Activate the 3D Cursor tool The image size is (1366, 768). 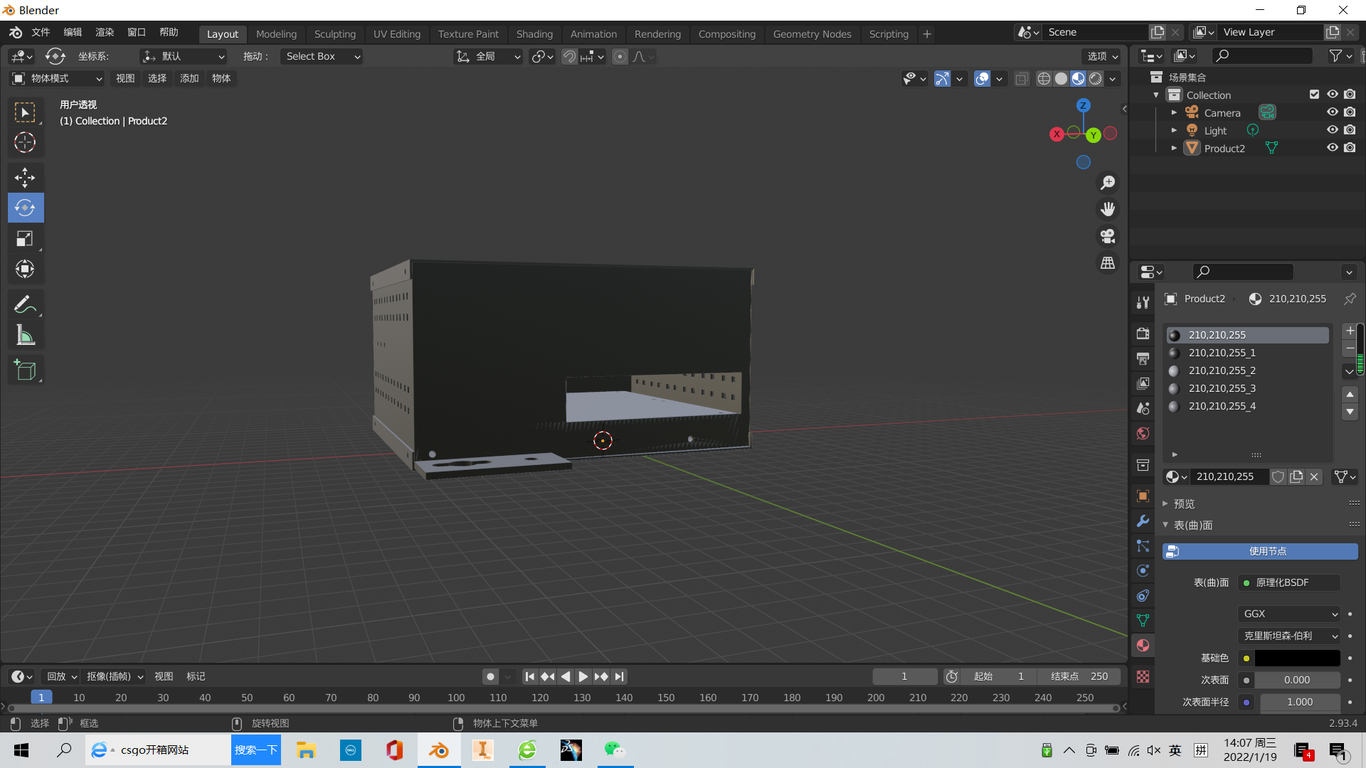[x=25, y=143]
